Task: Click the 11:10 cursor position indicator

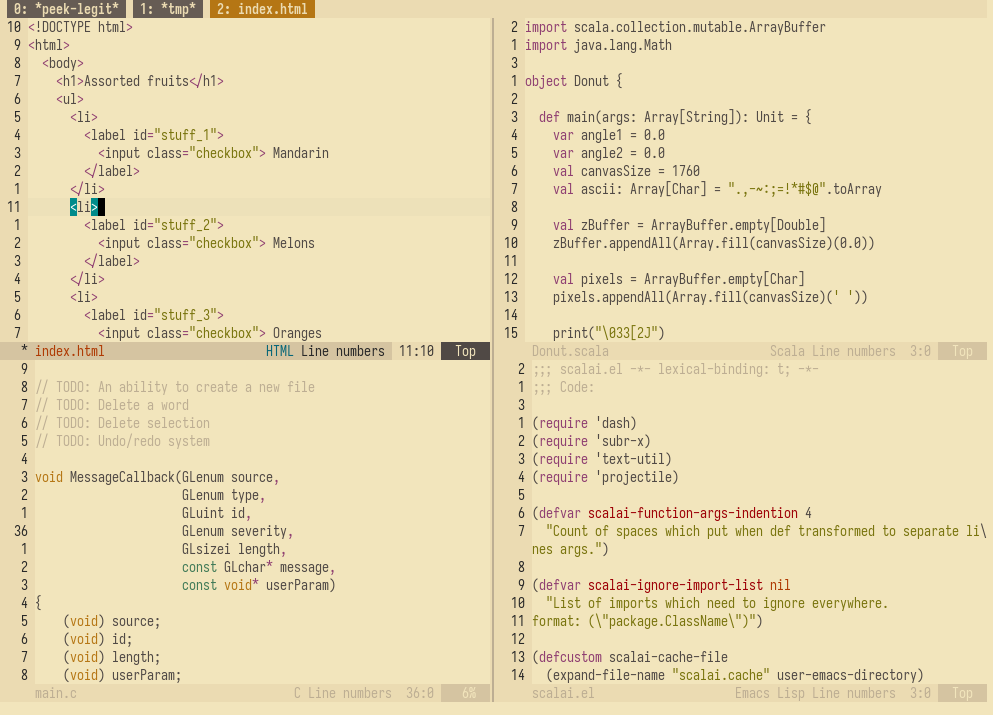Action: pos(416,351)
